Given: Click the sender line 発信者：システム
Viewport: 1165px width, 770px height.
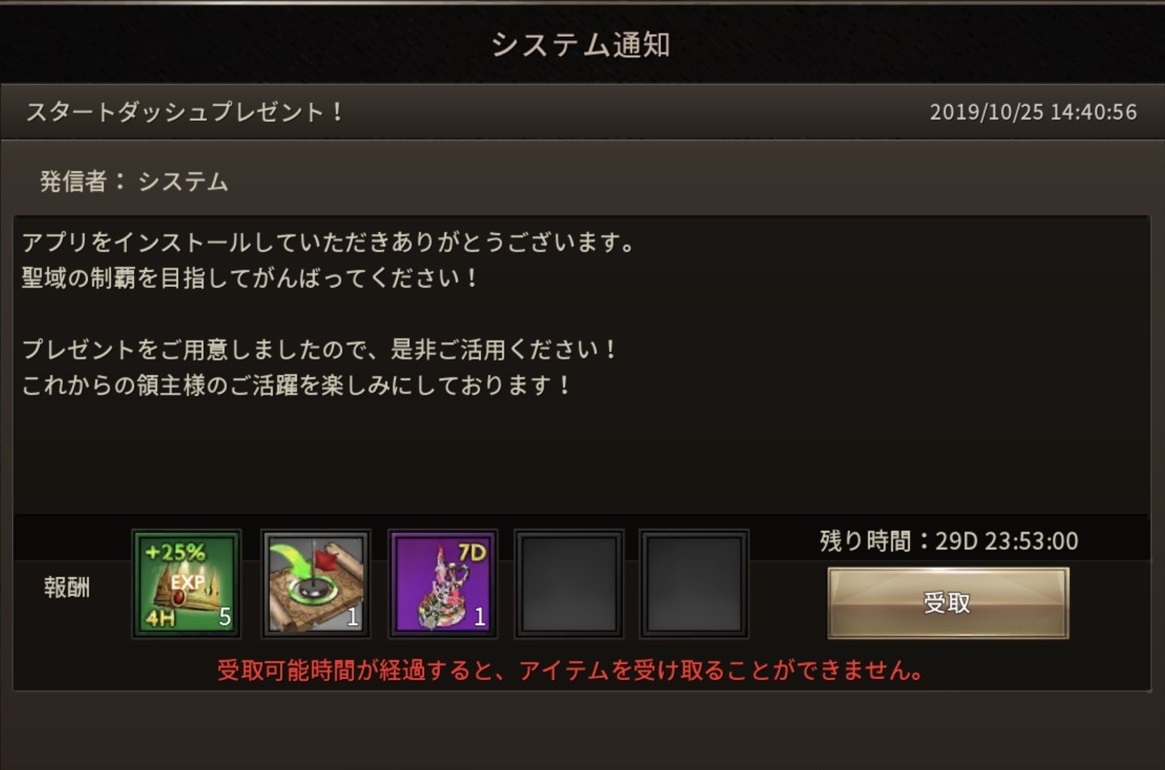Looking at the screenshot, I should (x=134, y=181).
